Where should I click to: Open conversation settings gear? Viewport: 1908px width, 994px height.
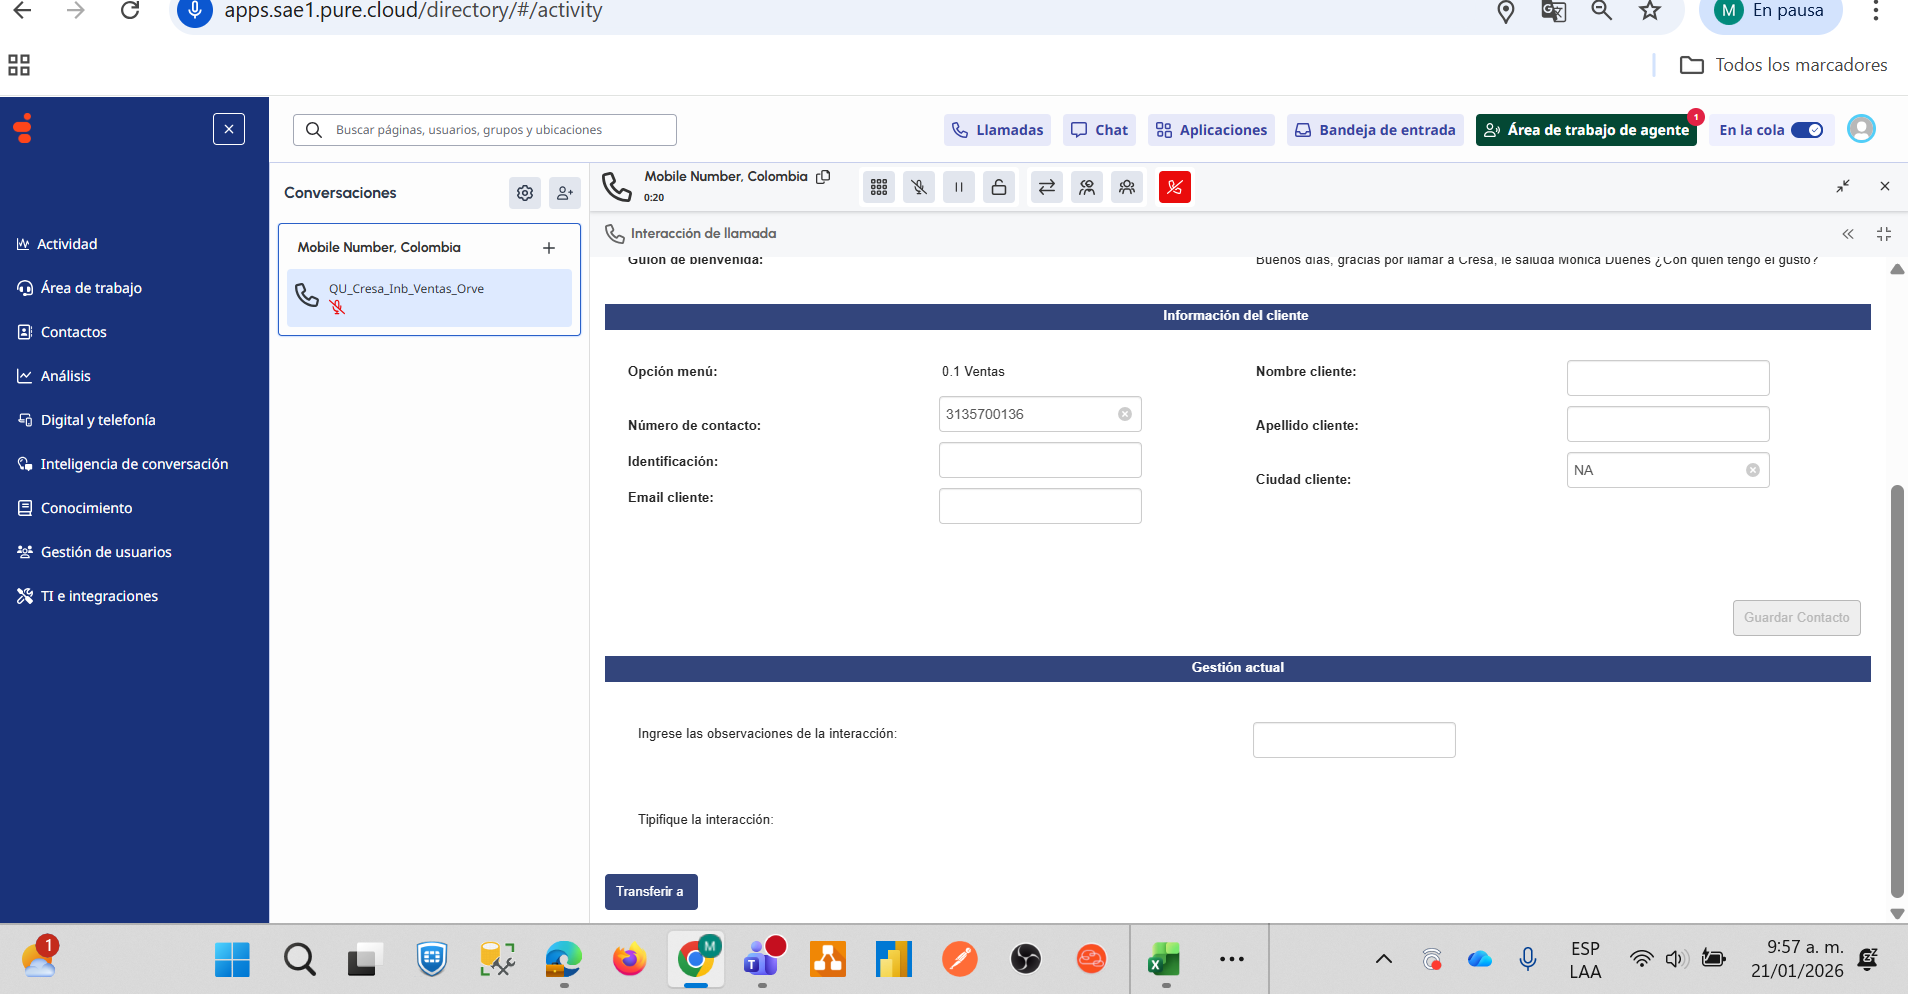(525, 193)
